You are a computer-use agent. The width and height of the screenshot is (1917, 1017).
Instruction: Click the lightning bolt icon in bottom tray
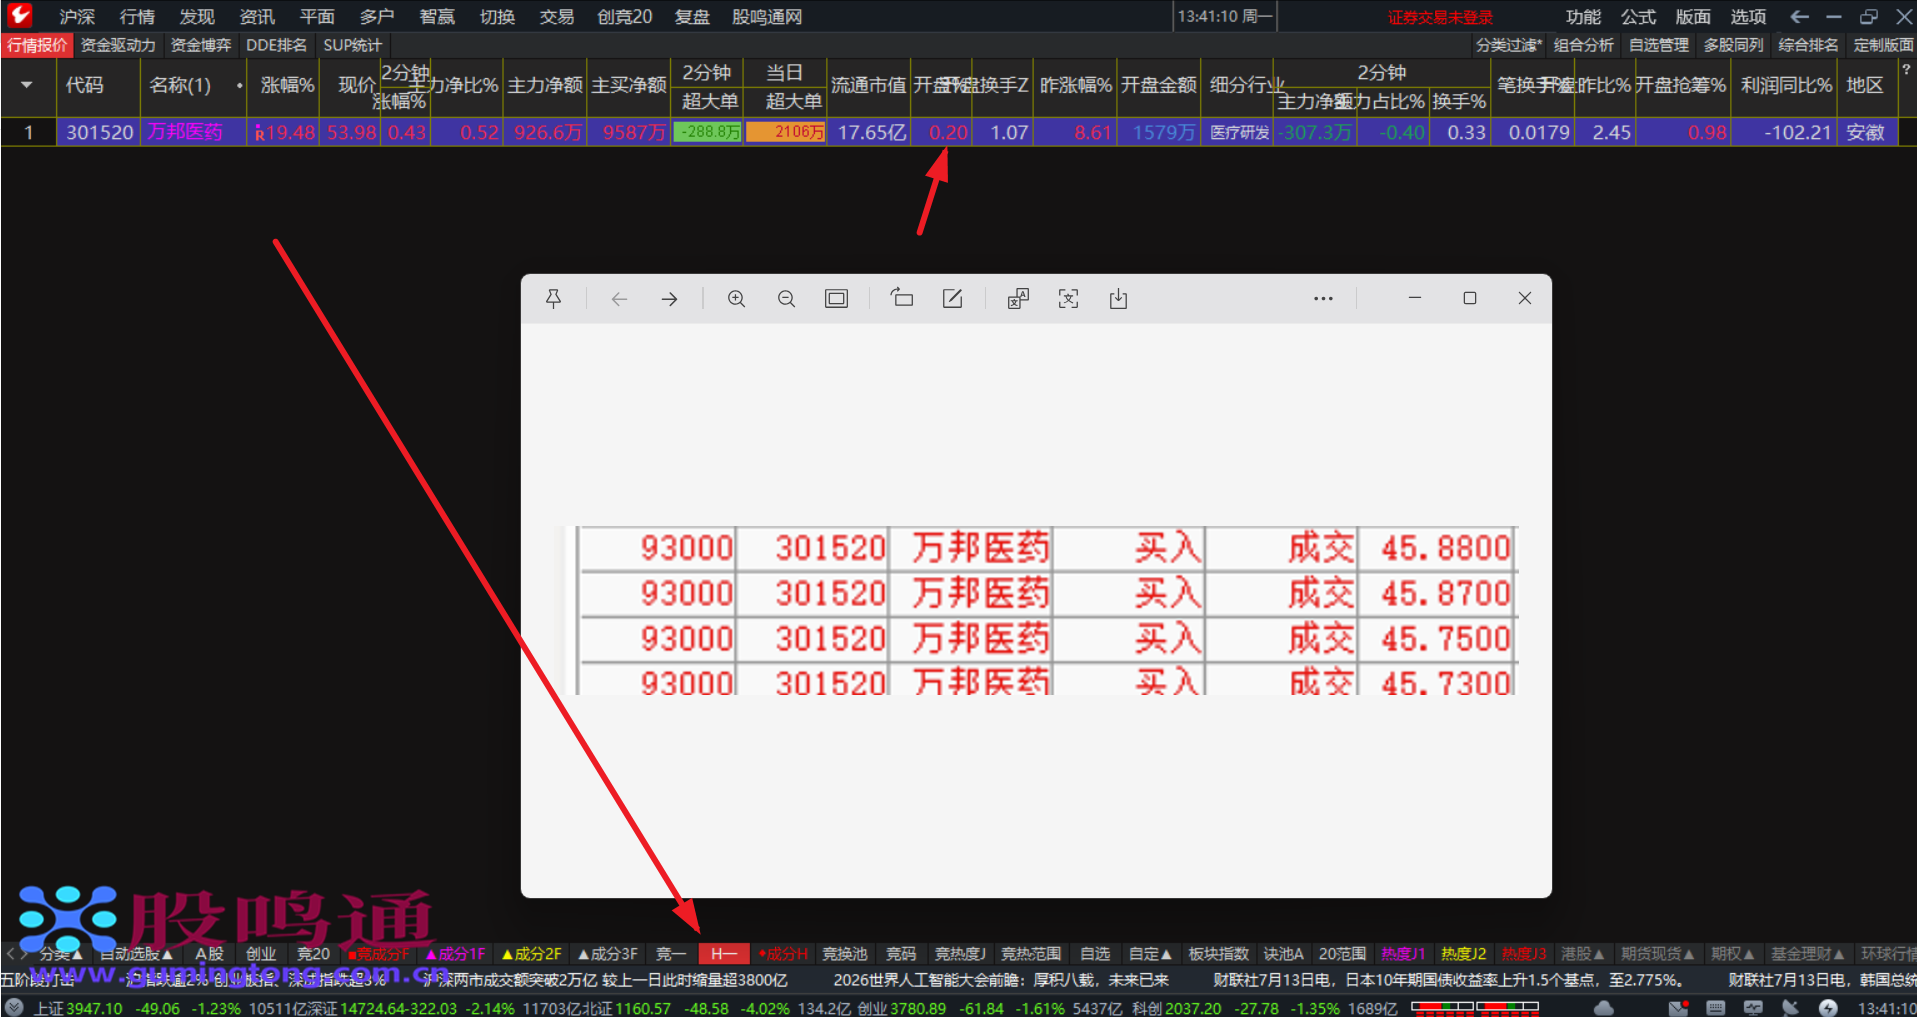[x=1829, y=1008]
